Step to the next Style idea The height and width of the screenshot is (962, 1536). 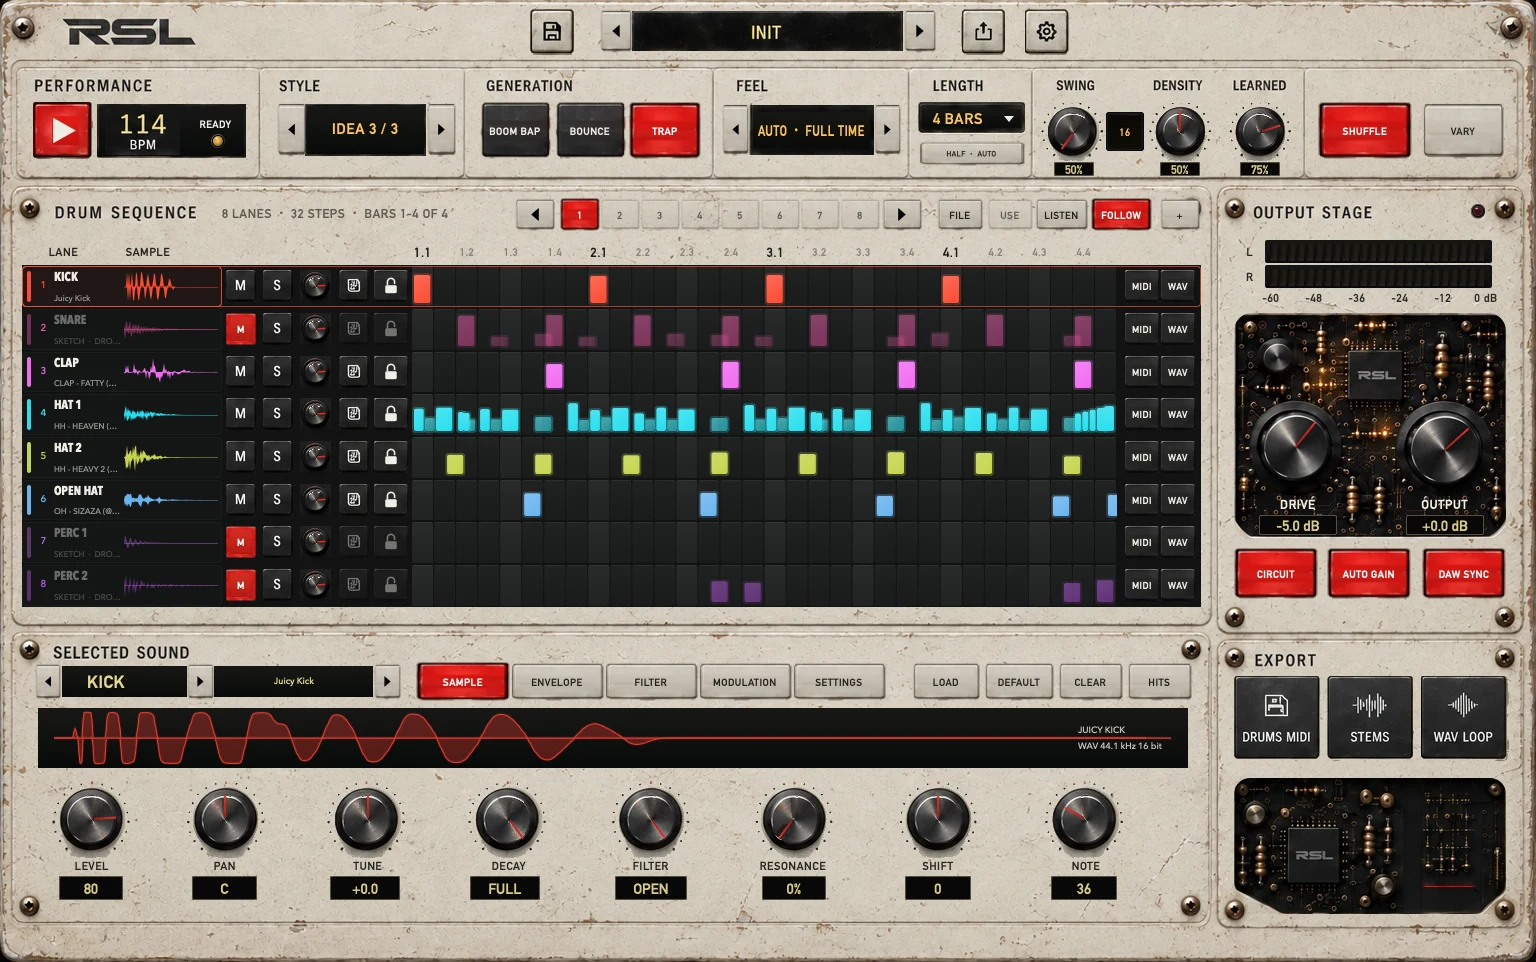click(x=440, y=130)
